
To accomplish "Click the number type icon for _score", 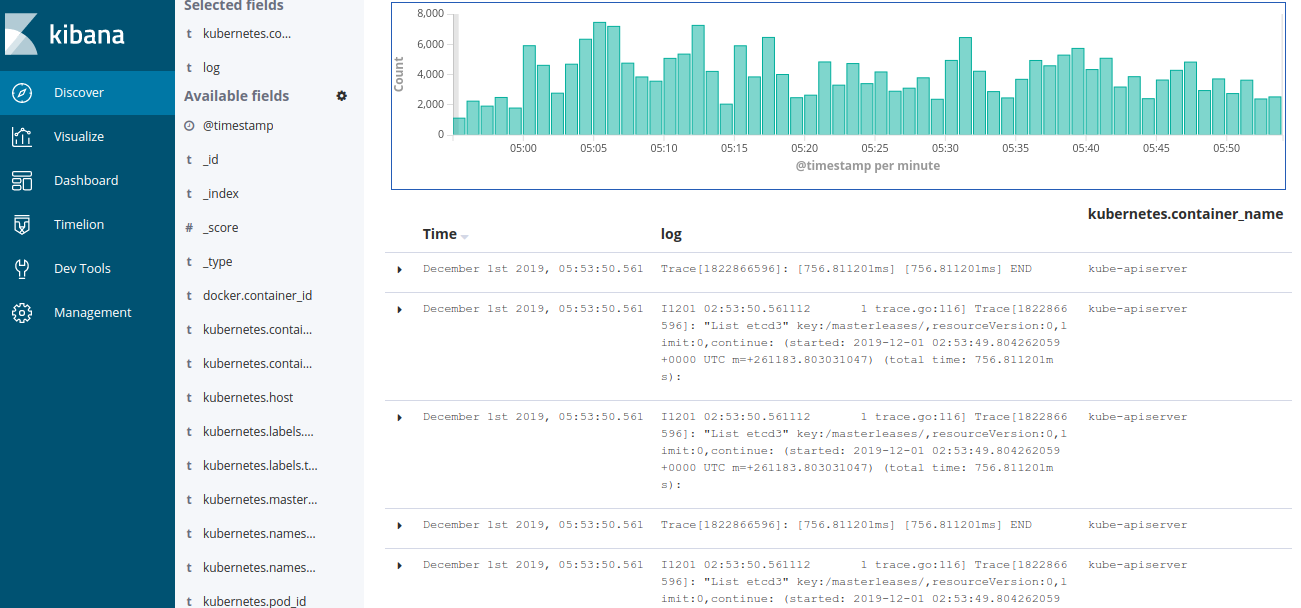I will pos(189,228).
